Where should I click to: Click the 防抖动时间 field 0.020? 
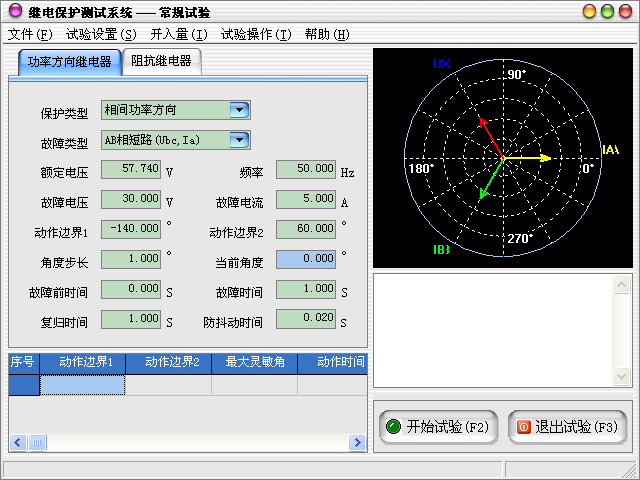coord(306,319)
